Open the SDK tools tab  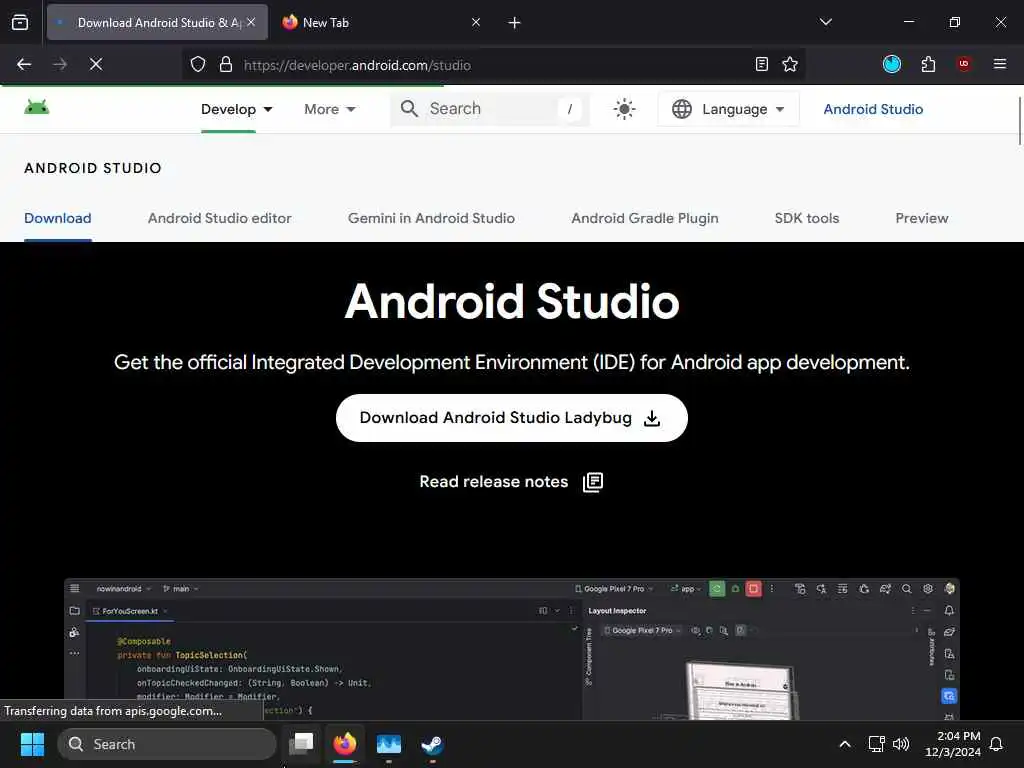tap(807, 218)
